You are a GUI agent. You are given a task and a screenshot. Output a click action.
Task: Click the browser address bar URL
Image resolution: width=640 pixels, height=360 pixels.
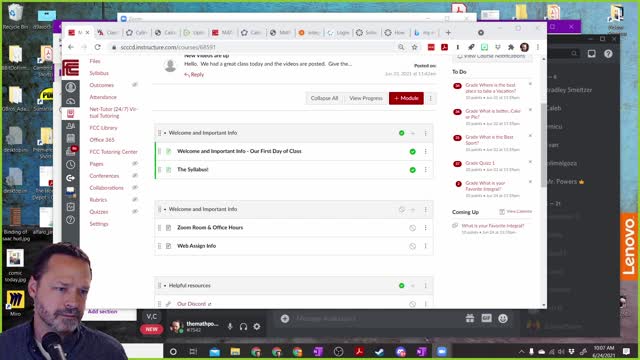168,47
